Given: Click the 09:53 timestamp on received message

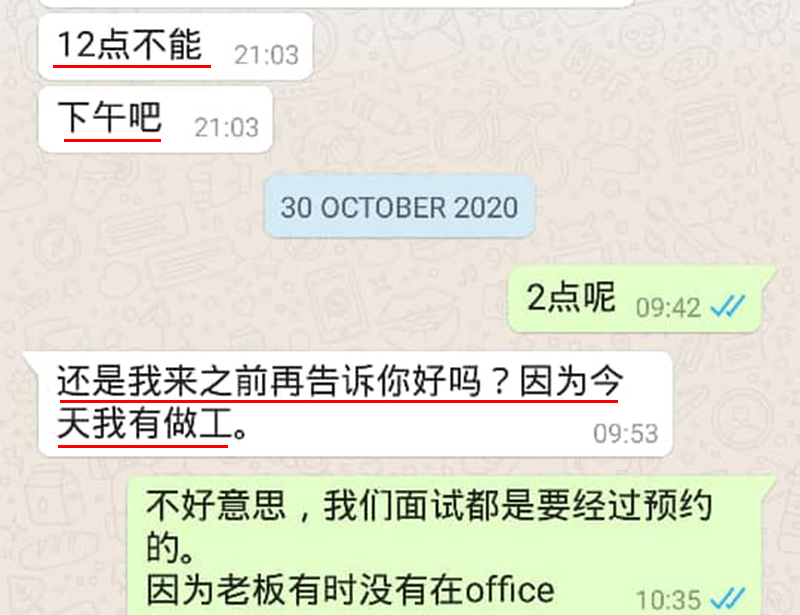Looking at the screenshot, I should pos(626,434).
